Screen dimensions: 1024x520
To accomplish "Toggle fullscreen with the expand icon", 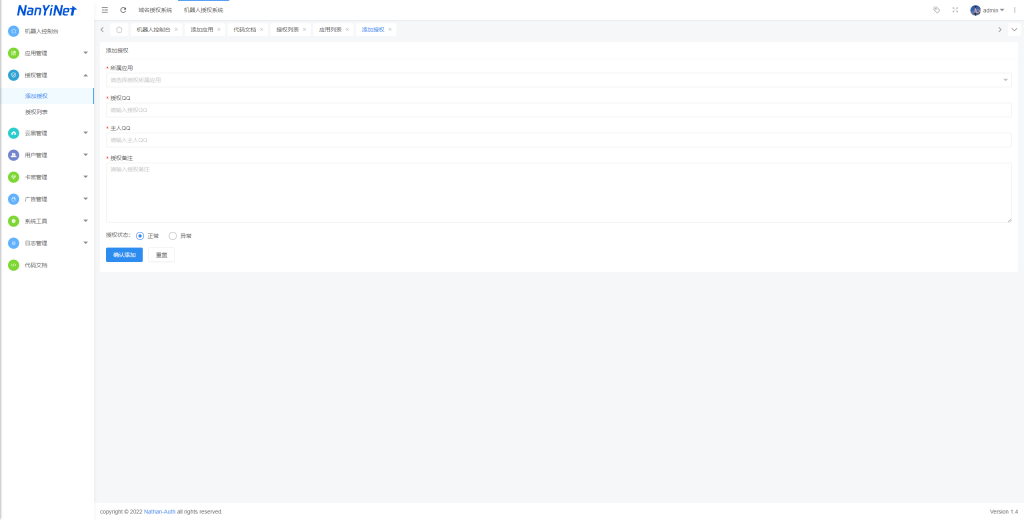I will [x=955, y=10].
